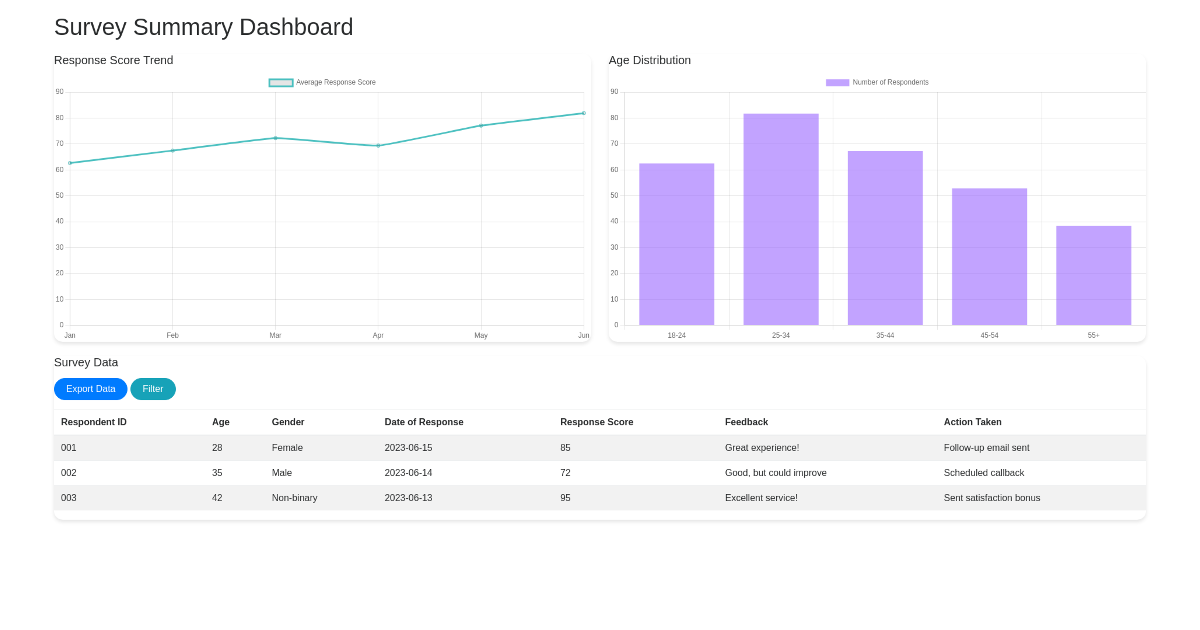Open the Response Score Trend panel
The image size is (1200, 630).
113,60
